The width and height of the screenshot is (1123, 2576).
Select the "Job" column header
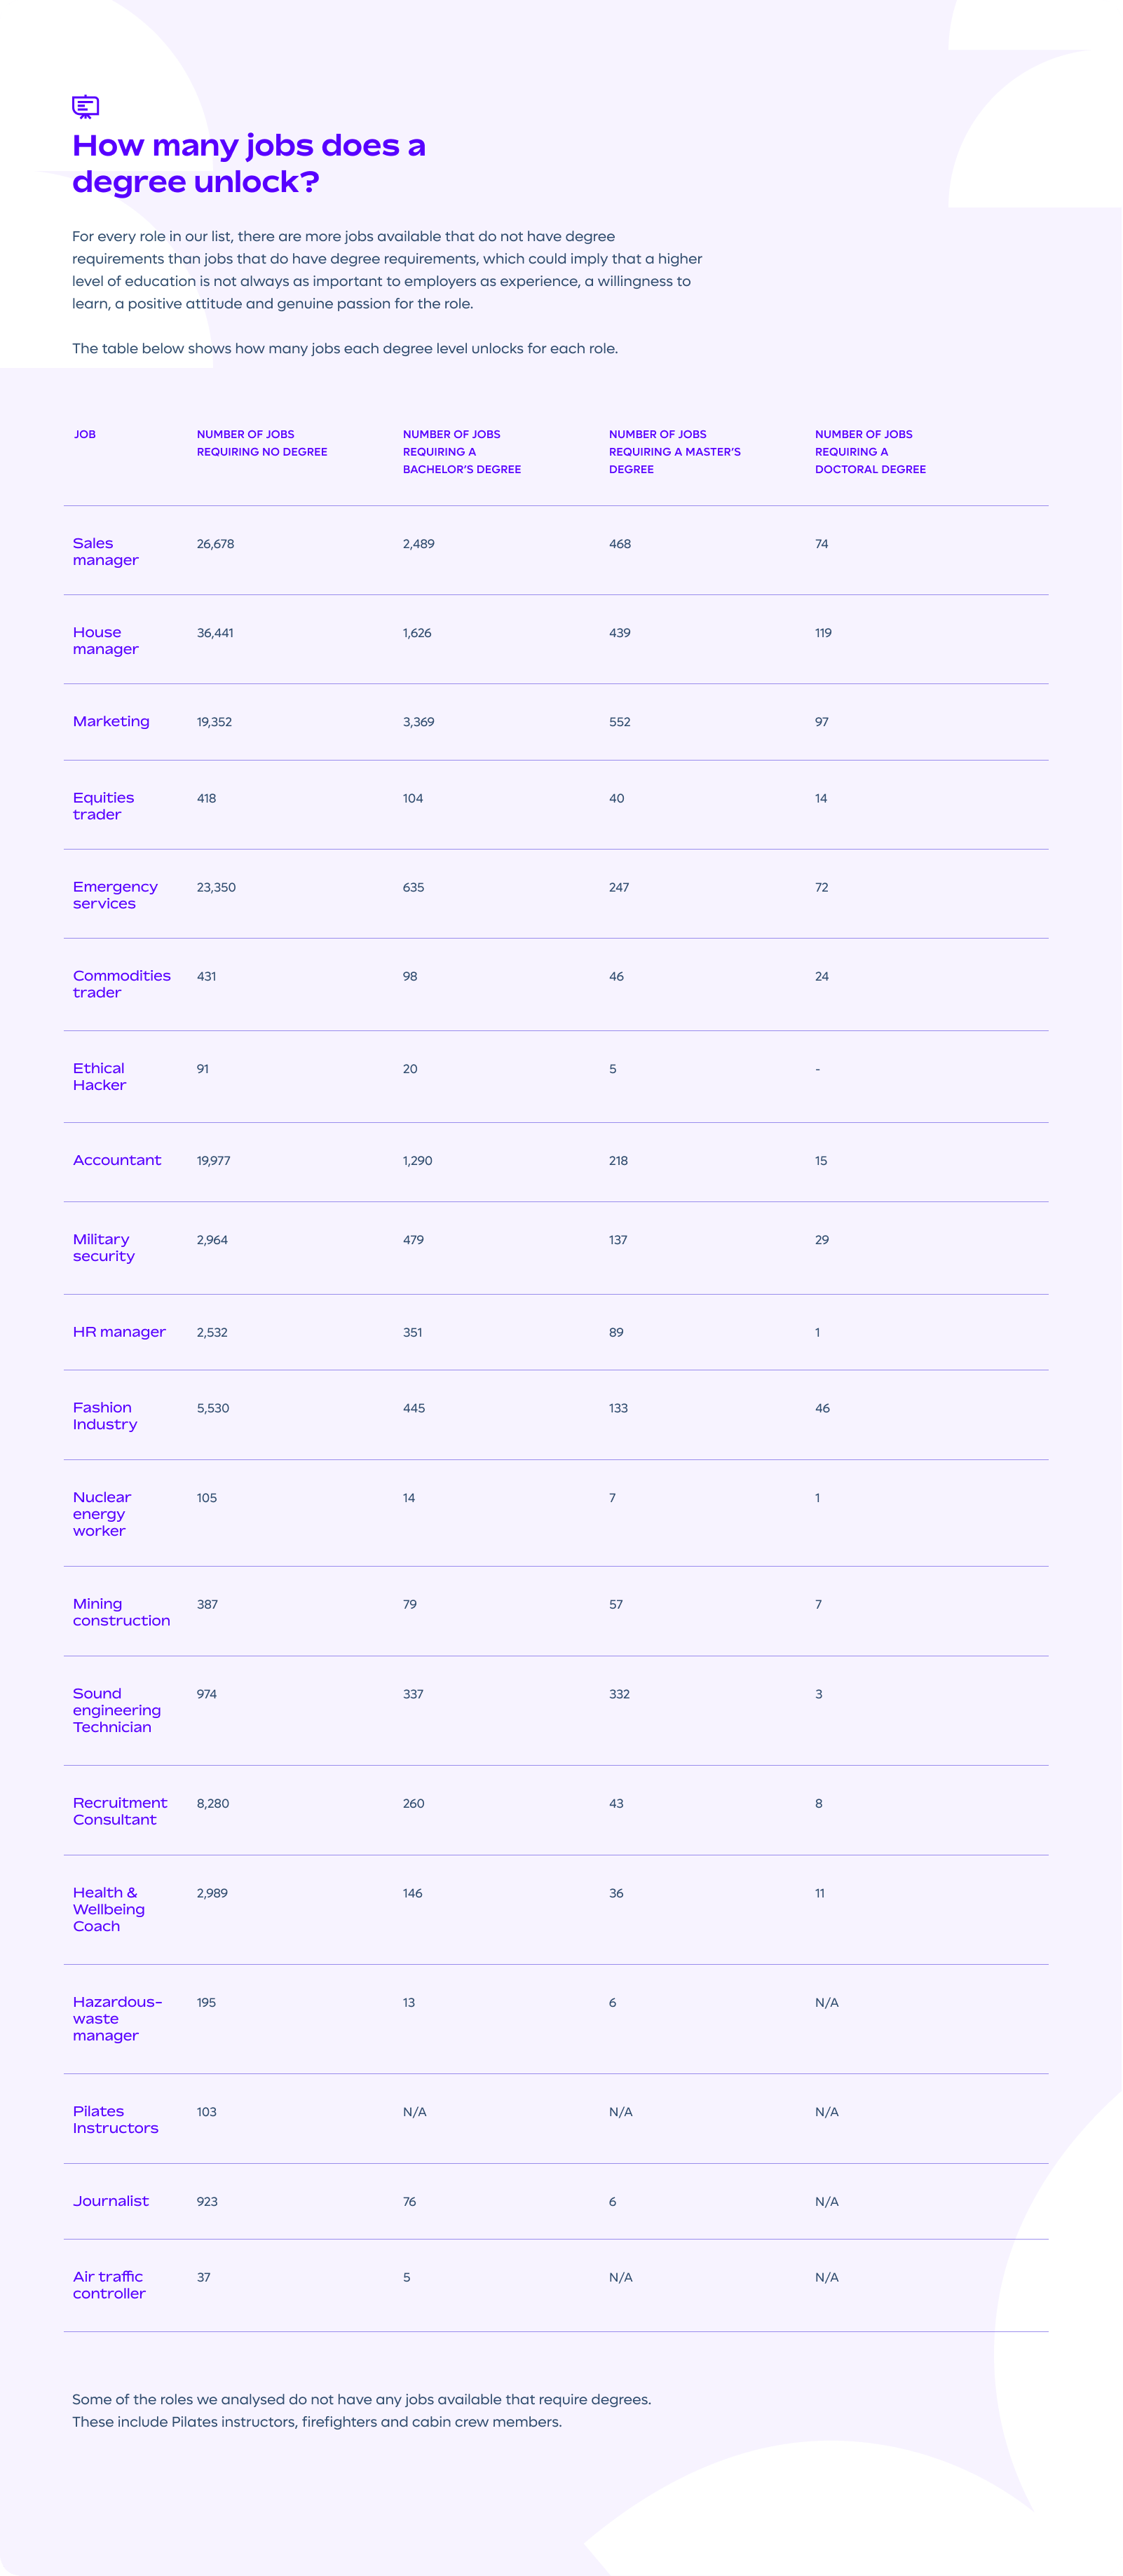pyautogui.click(x=85, y=434)
